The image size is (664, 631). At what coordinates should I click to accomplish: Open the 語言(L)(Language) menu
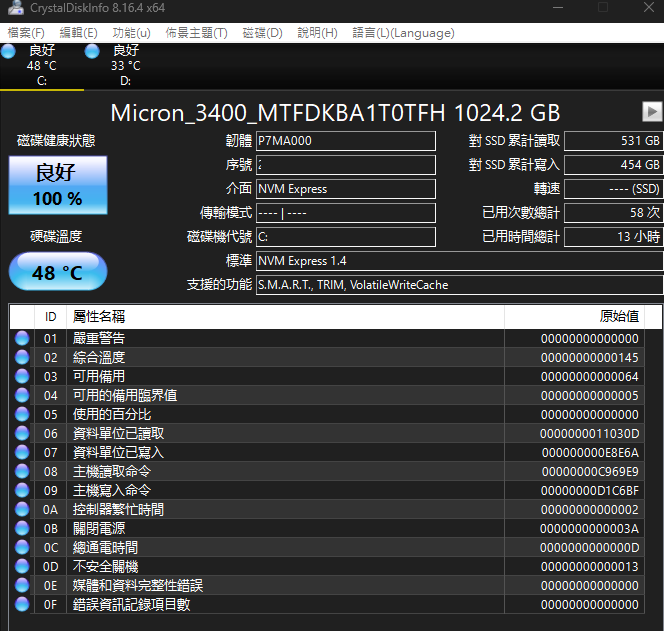click(403, 33)
